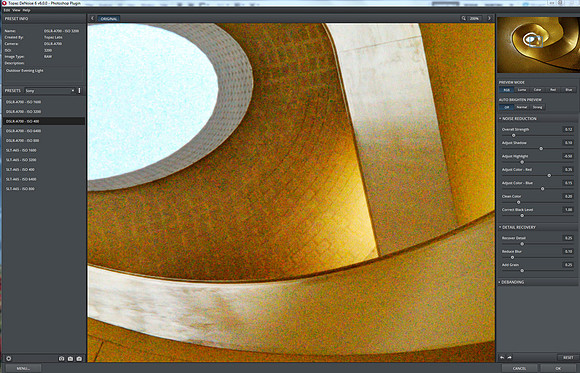Click the Correct Black Level slider handle
Image resolution: width=580 pixels, height=373 pixels.
click(x=522, y=216)
